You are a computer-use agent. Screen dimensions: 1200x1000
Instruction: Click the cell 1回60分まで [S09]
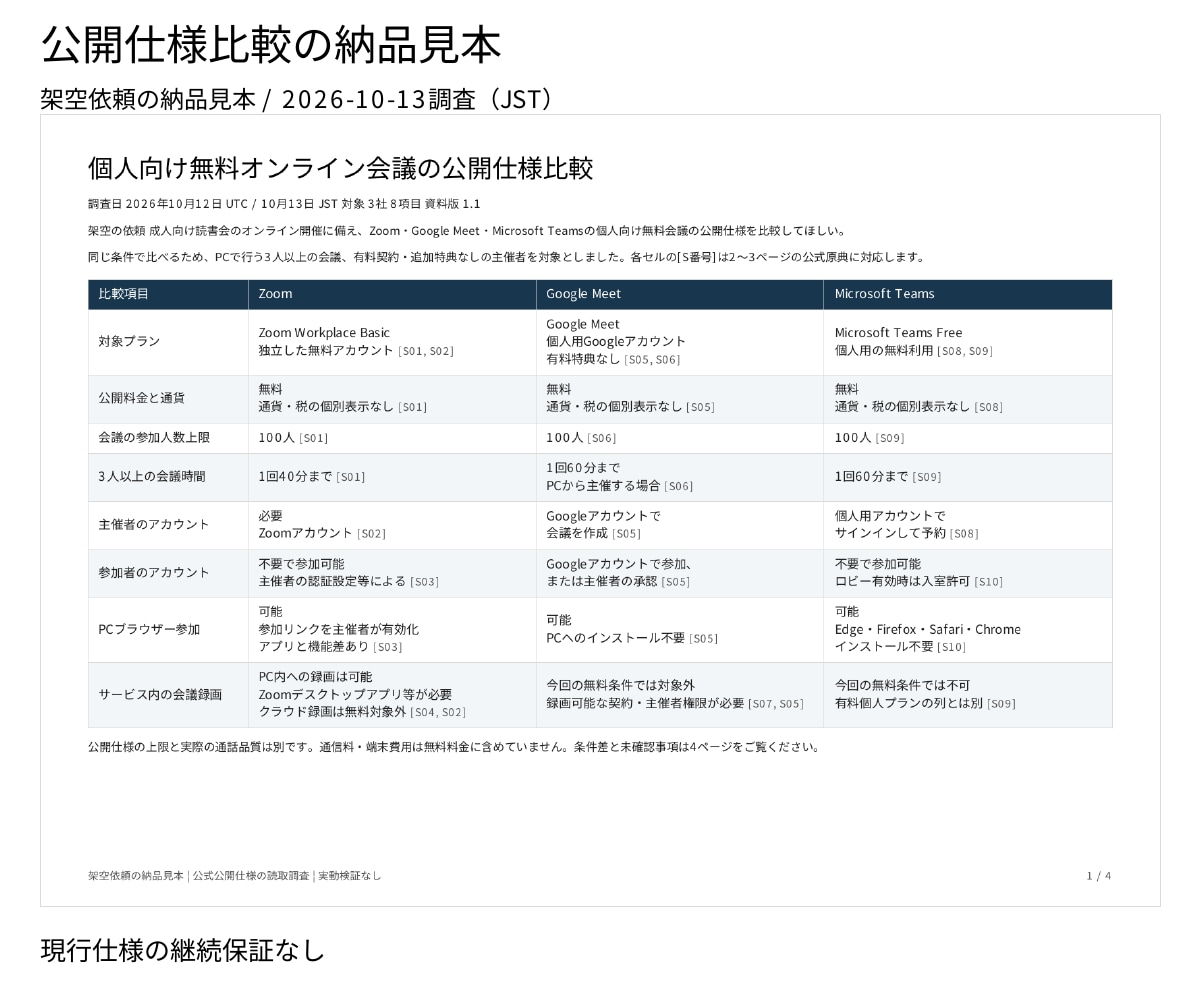pos(968,477)
